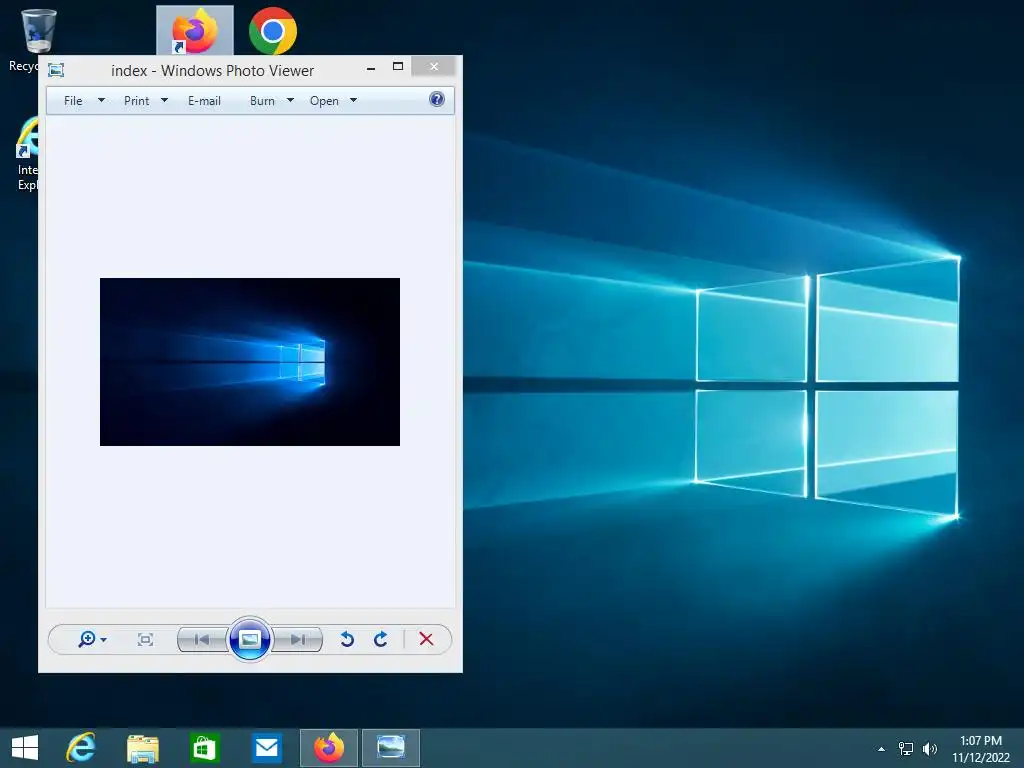Open the zoom magnifier control
This screenshot has height=768, width=1024.
pos(87,639)
